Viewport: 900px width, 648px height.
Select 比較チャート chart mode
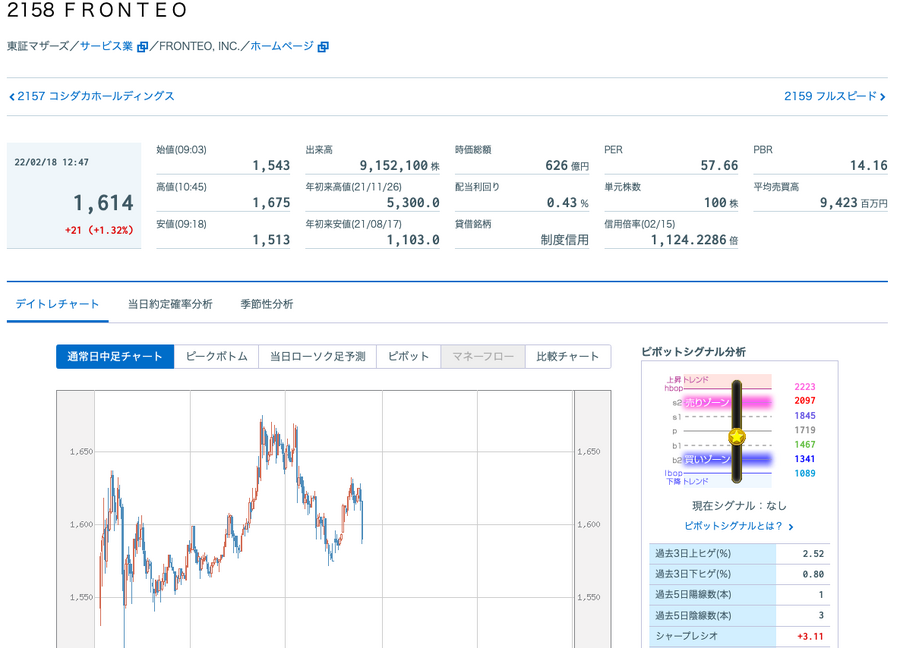tap(568, 356)
